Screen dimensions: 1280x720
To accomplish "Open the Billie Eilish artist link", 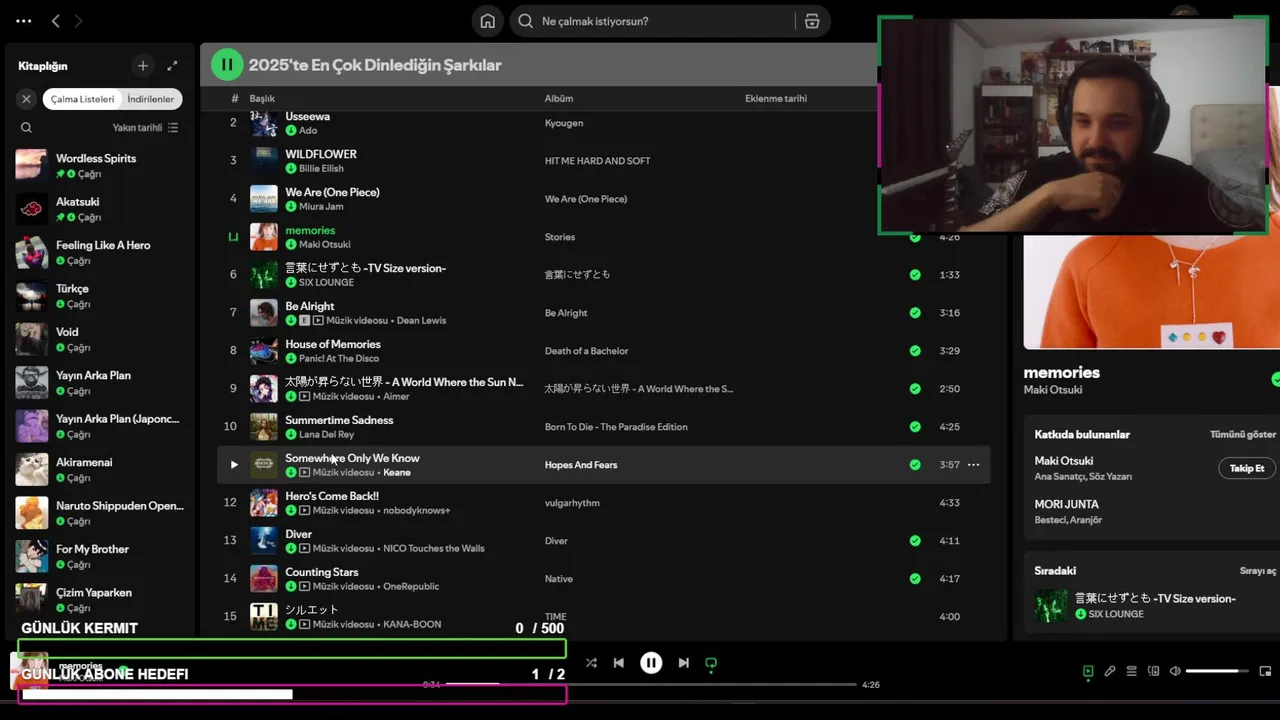I will (x=321, y=169).
